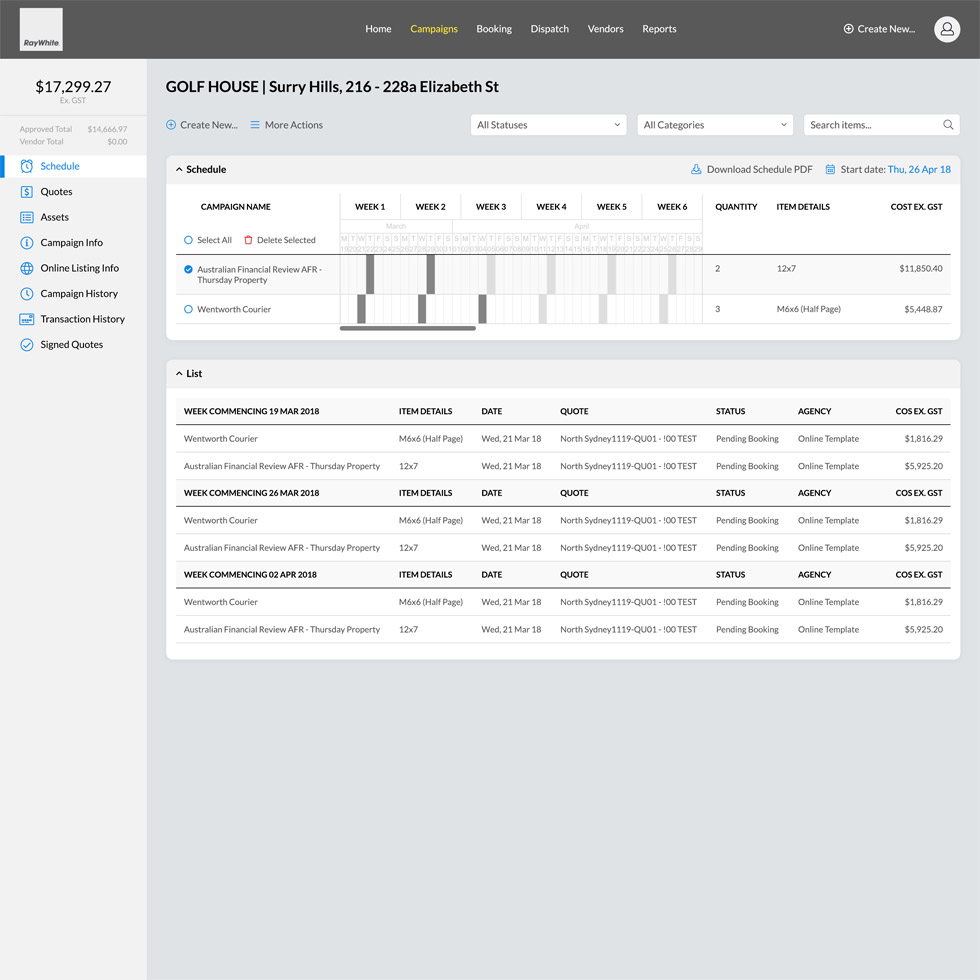Image resolution: width=980 pixels, height=980 pixels.
Task: Open the All Statuses dropdown
Action: pyautogui.click(x=548, y=124)
